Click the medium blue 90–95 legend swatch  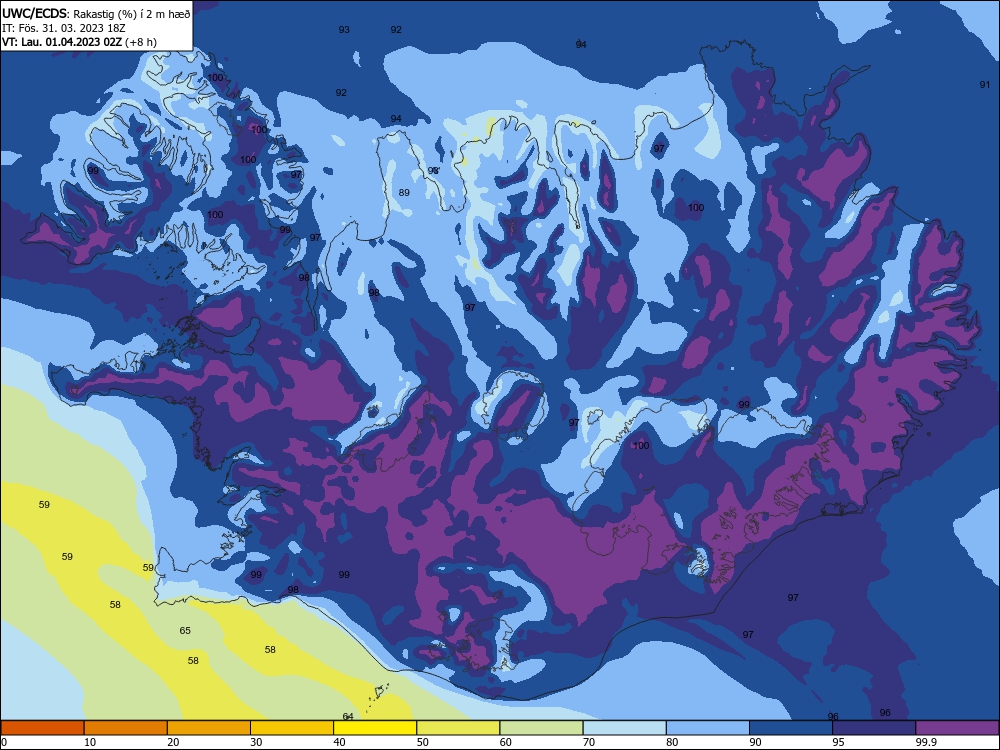(791, 728)
